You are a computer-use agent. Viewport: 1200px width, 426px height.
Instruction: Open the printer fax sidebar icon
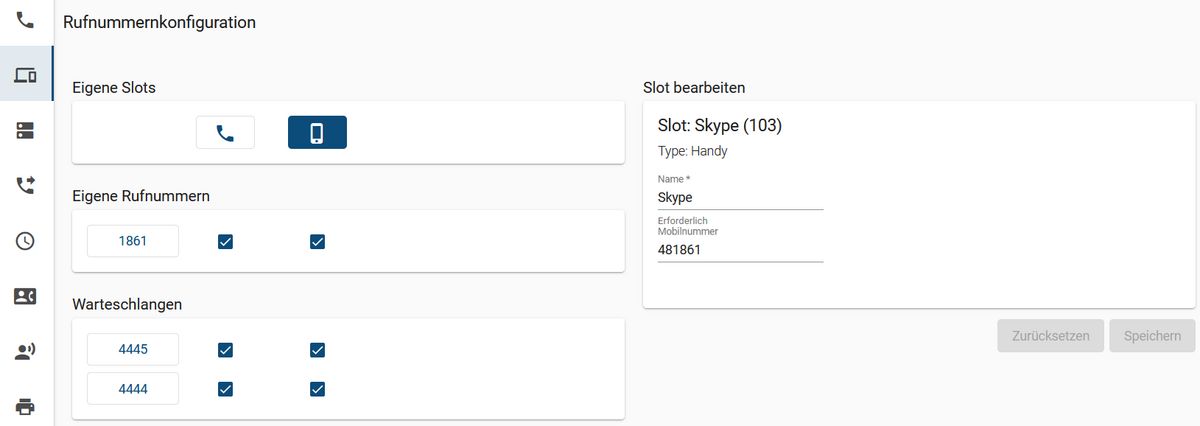[x=25, y=406]
